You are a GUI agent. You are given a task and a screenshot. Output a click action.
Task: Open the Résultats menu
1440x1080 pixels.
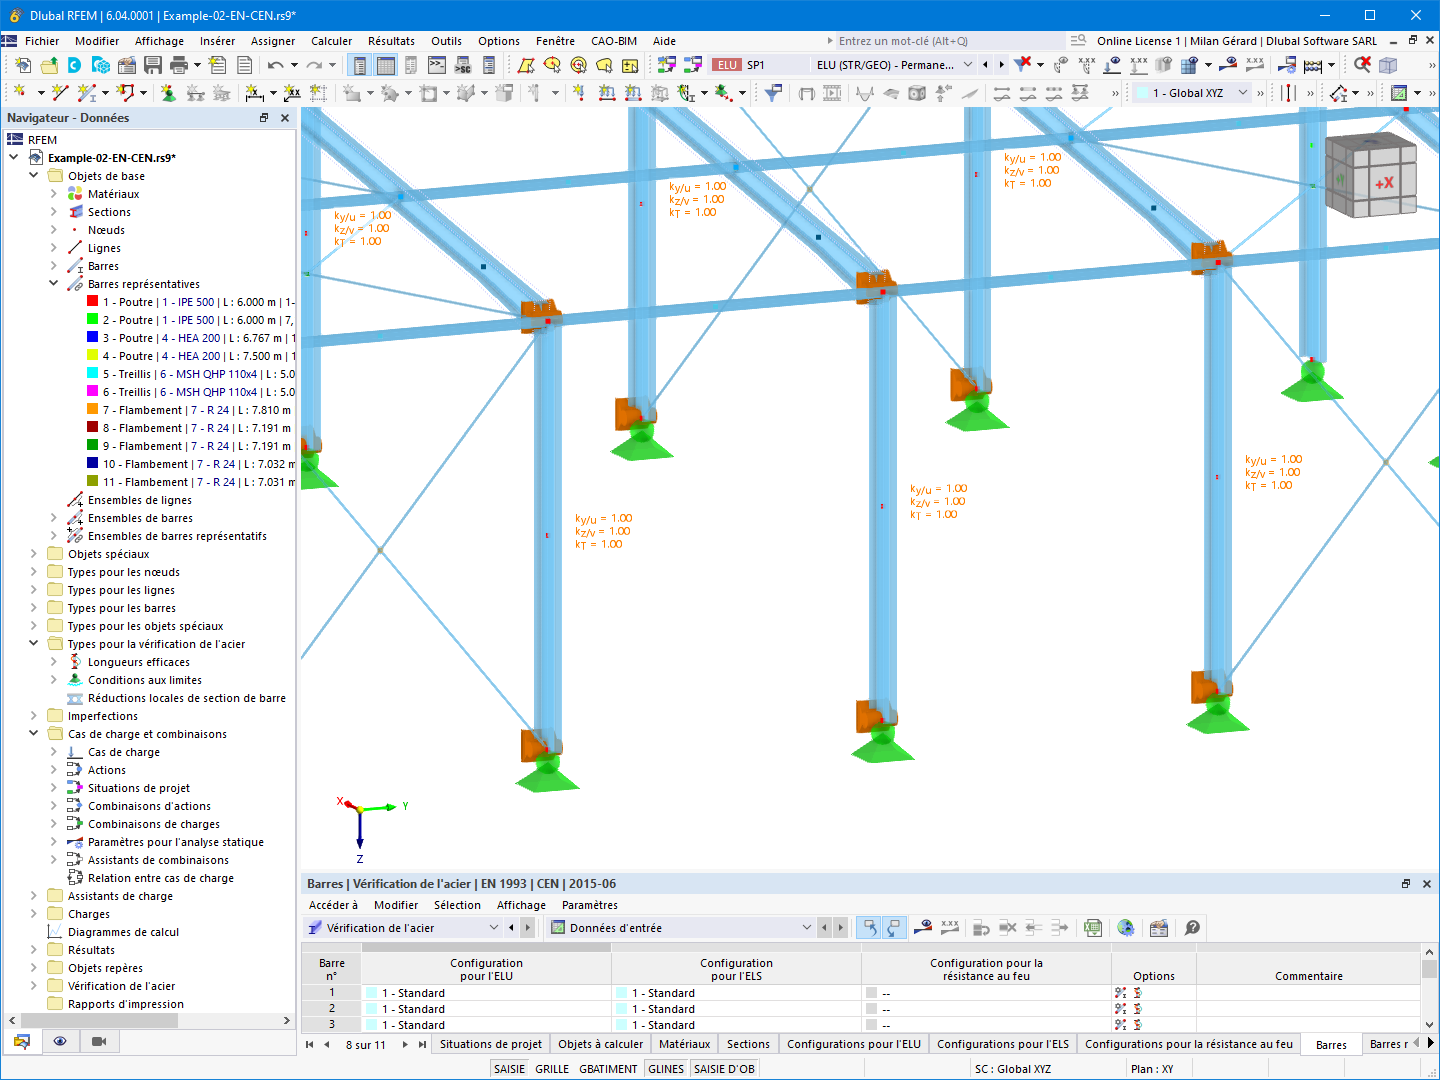pos(391,41)
